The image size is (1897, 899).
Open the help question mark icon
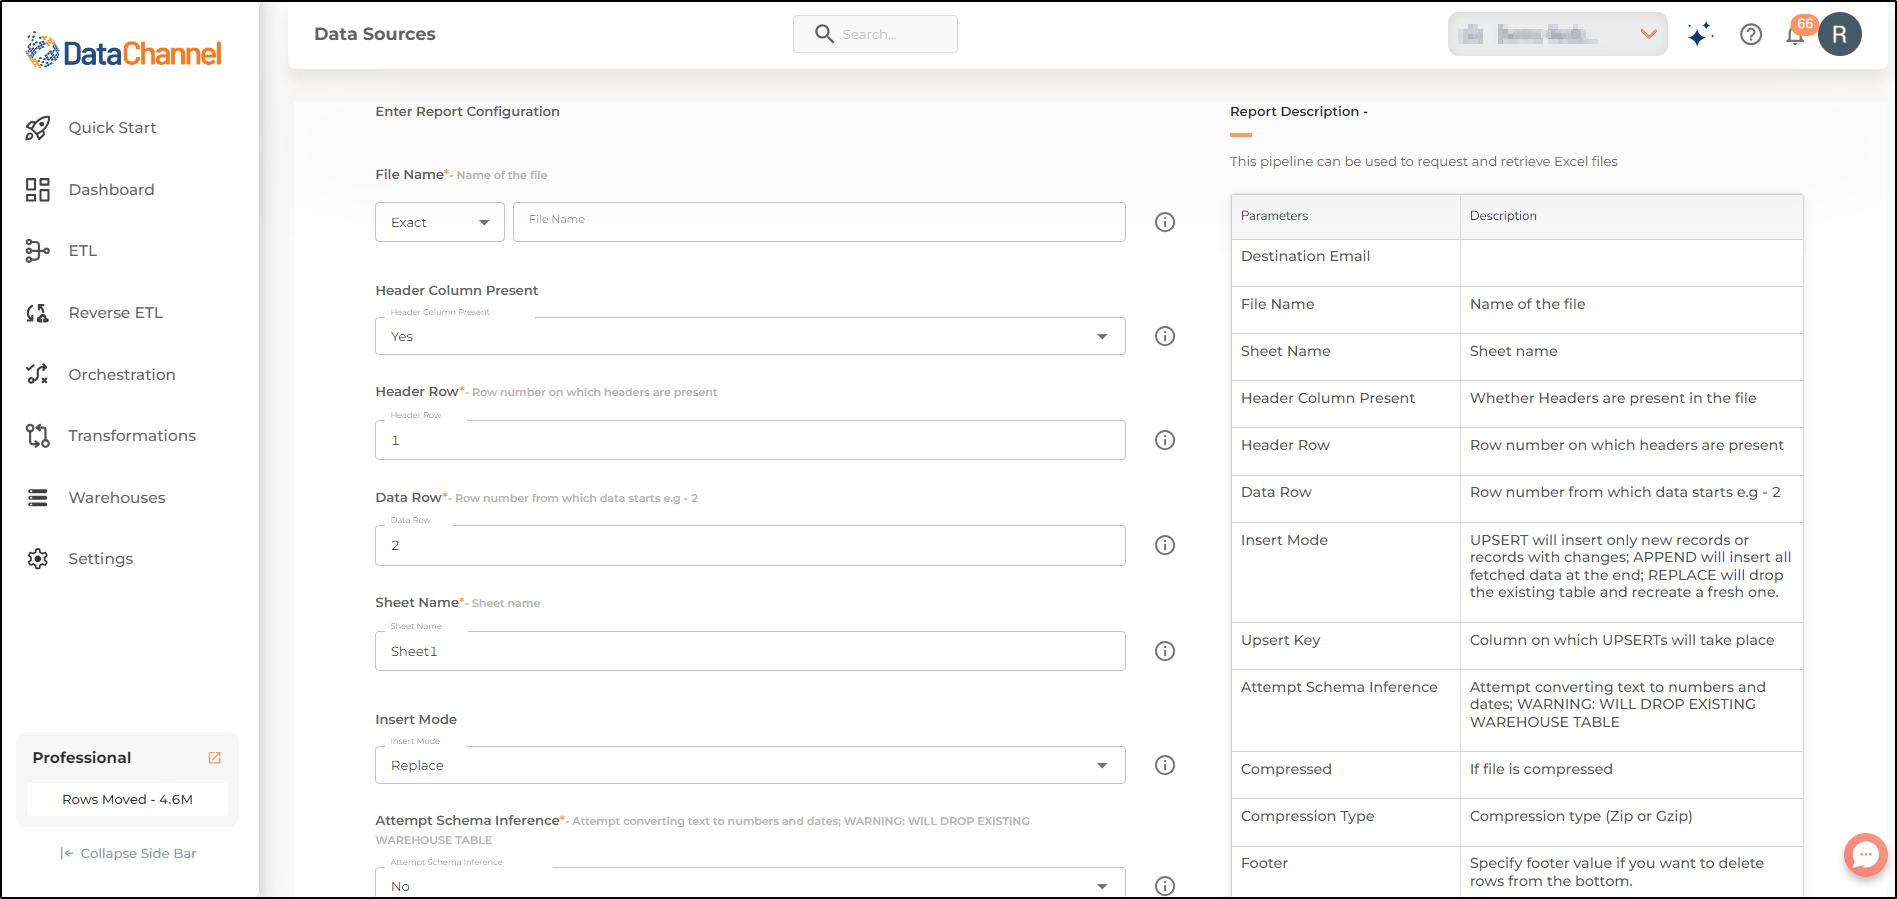point(1751,34)
